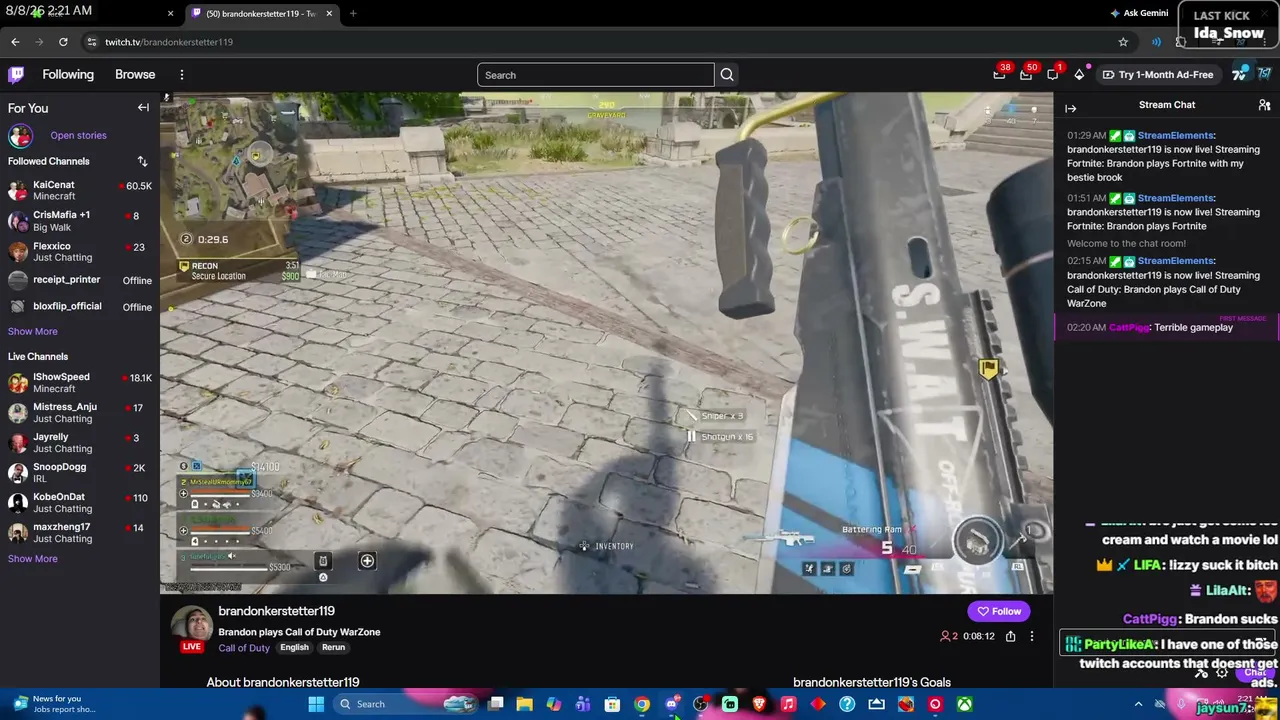Open Discord from taskbar
The width and height of the screenshot is (1280, 720).
[x=671, y=704]
